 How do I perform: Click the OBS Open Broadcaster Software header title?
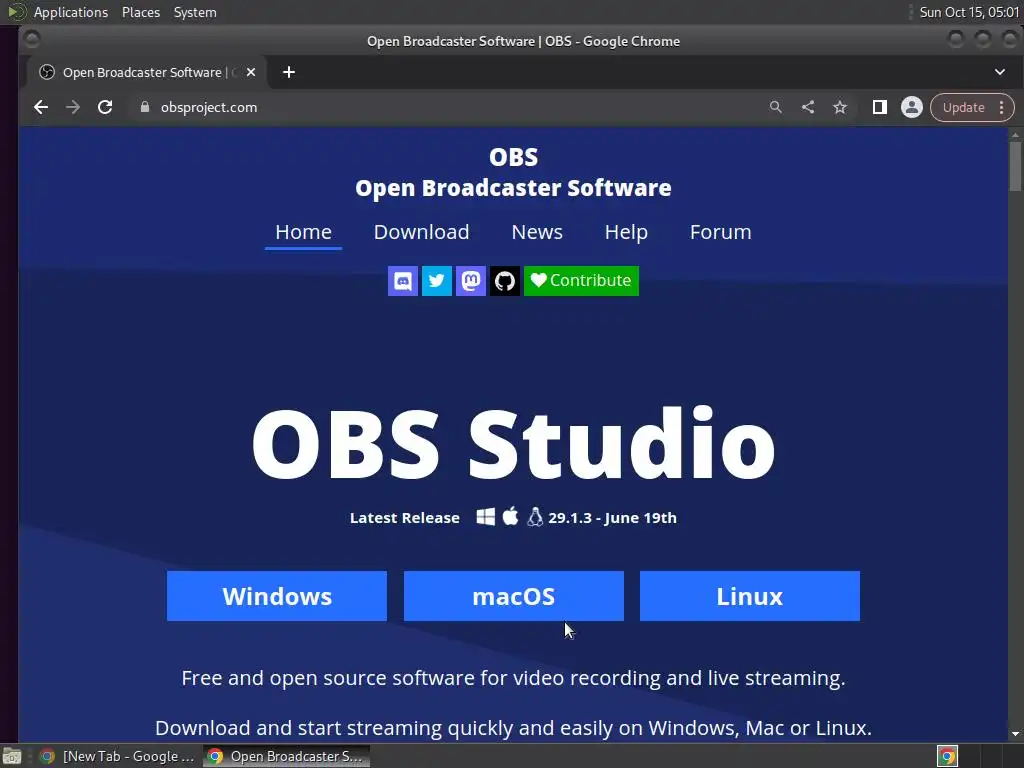pyautogui.click(x=513, y=172)
